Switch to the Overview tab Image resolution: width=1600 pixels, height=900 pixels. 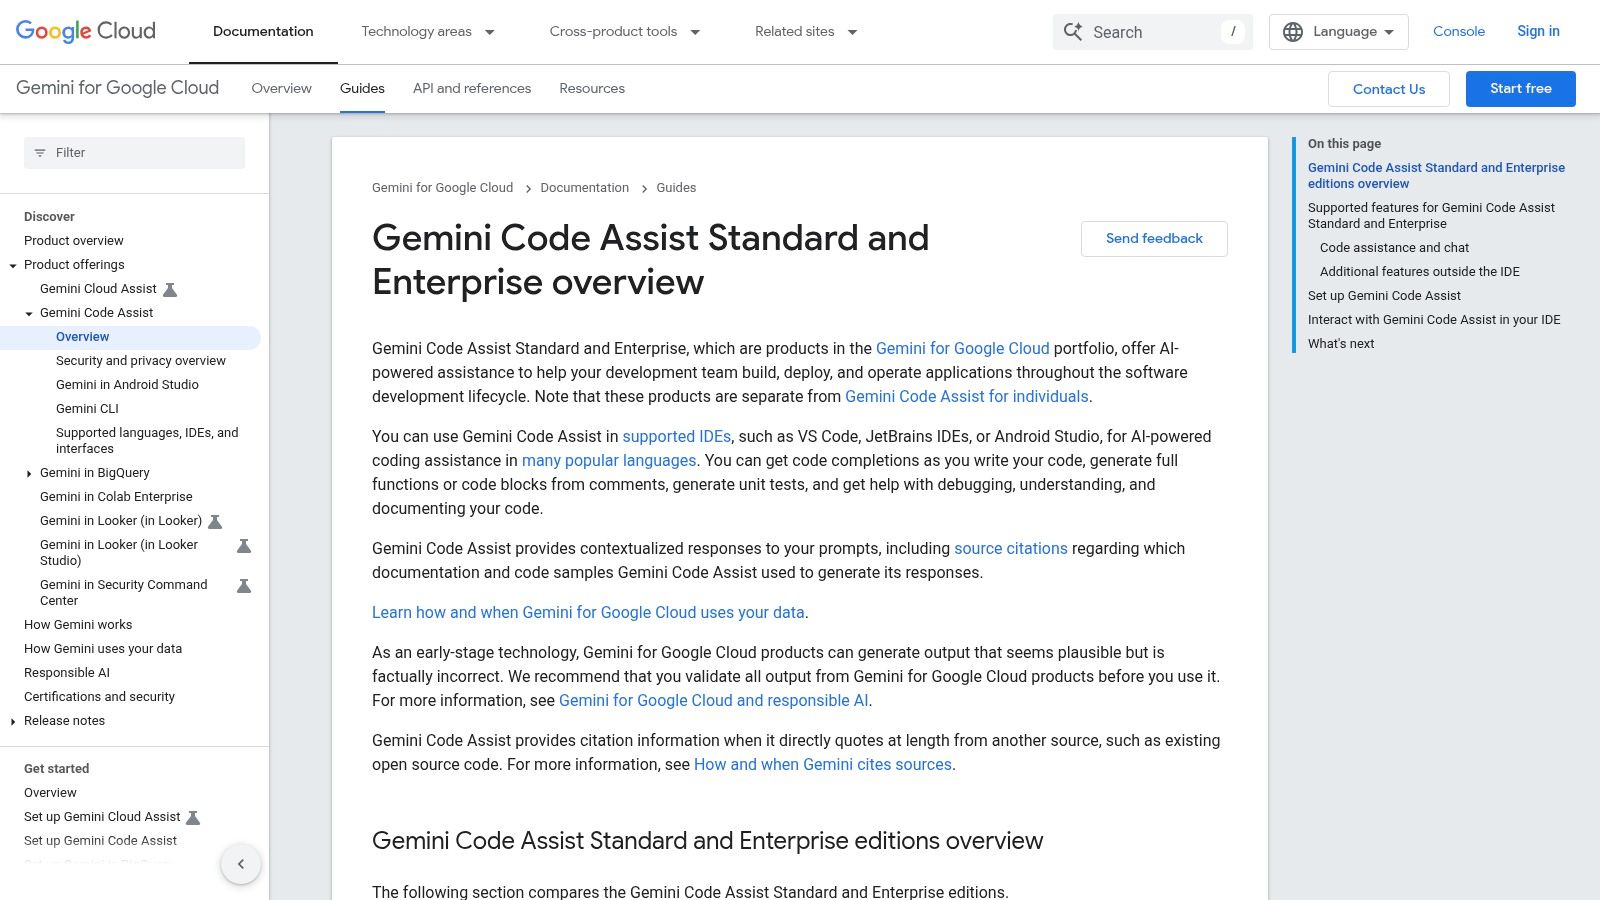click(x=282, y=88)
